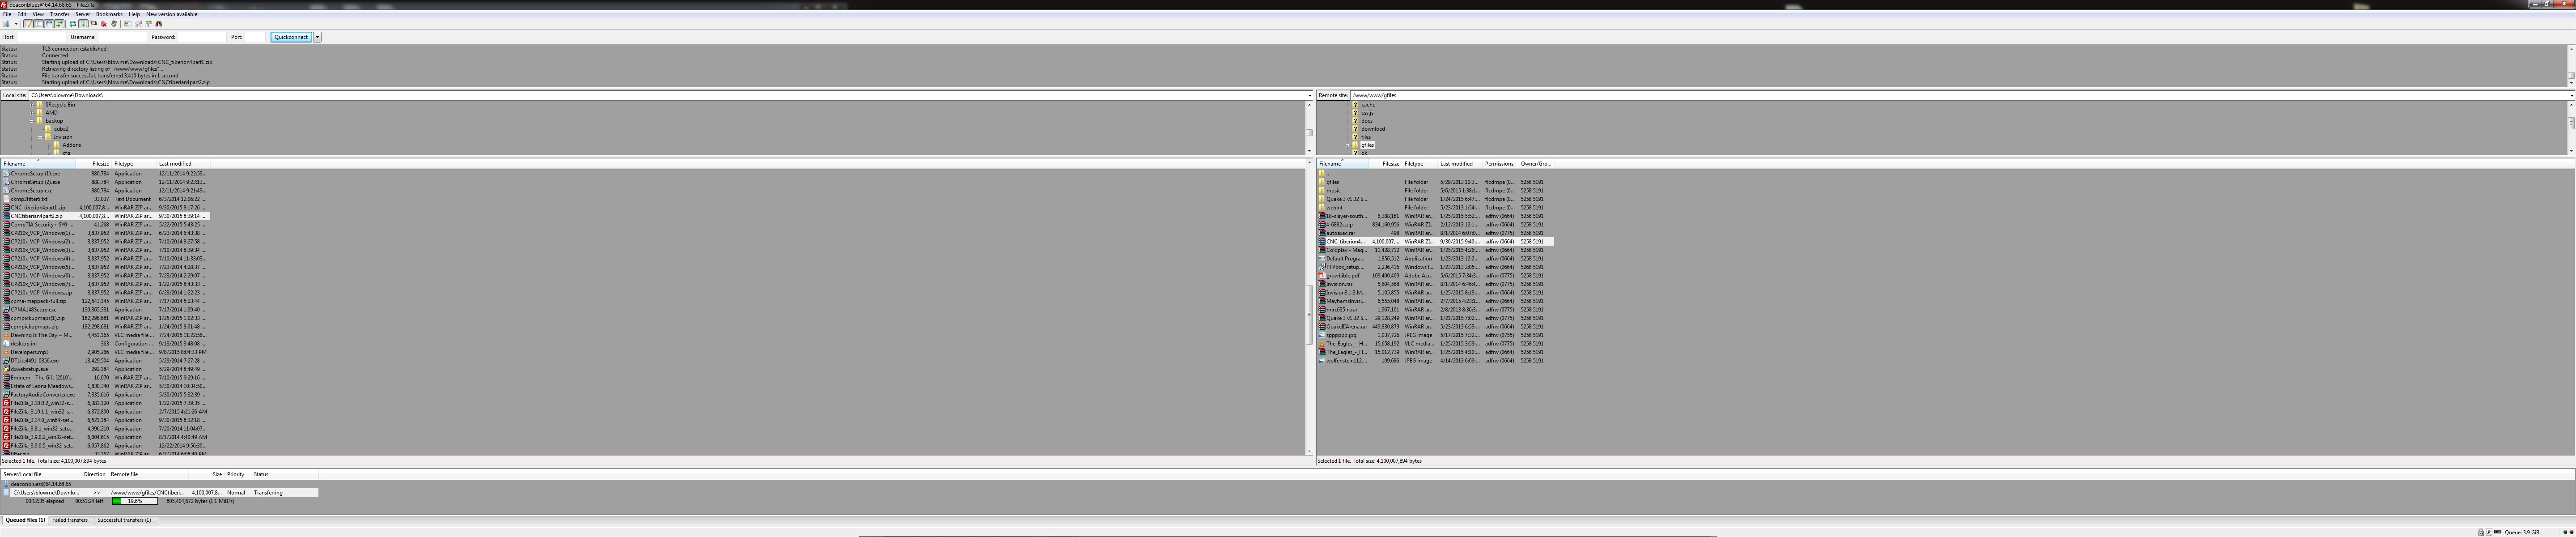Focus the Host input field
Image resolution: width=2576 pixels, height=537 pixels.
tap(42, 37)
